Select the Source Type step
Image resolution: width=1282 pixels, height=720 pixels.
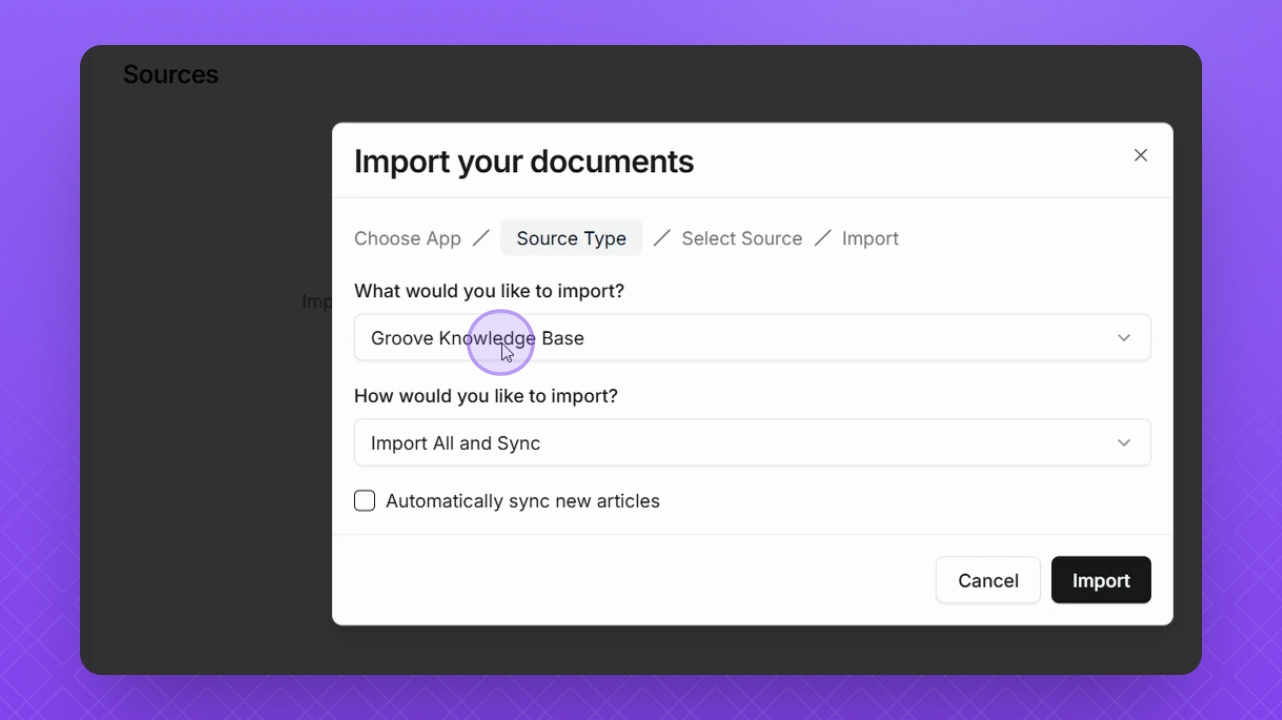click(x=571, y=239)
